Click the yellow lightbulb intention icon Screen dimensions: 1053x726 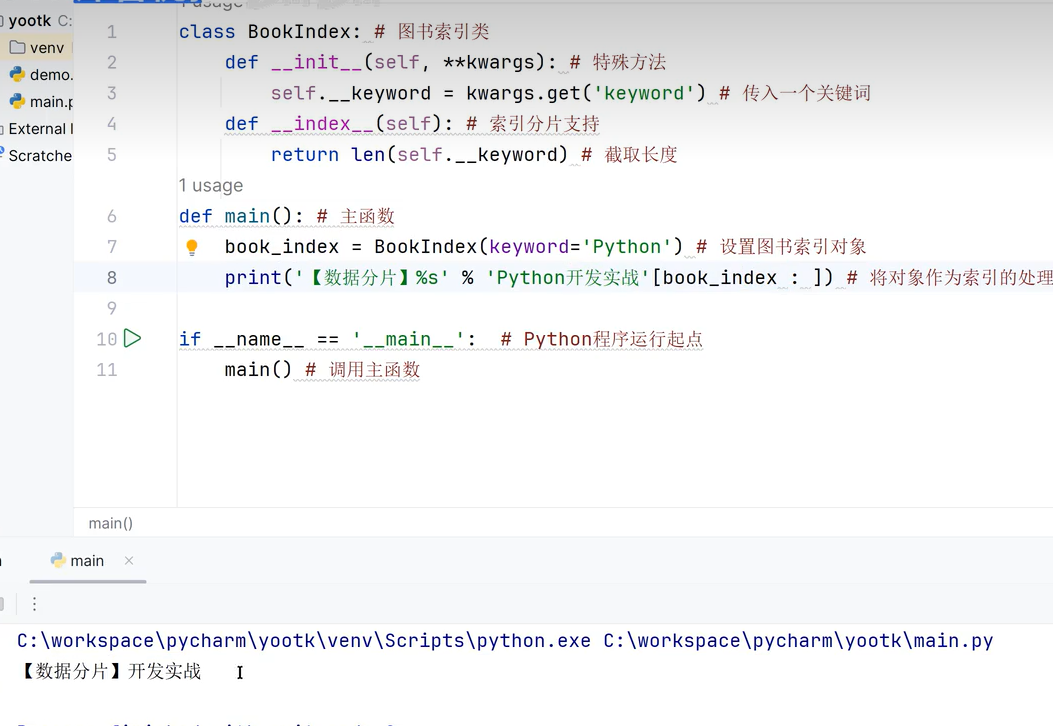(x=191, y=247)
